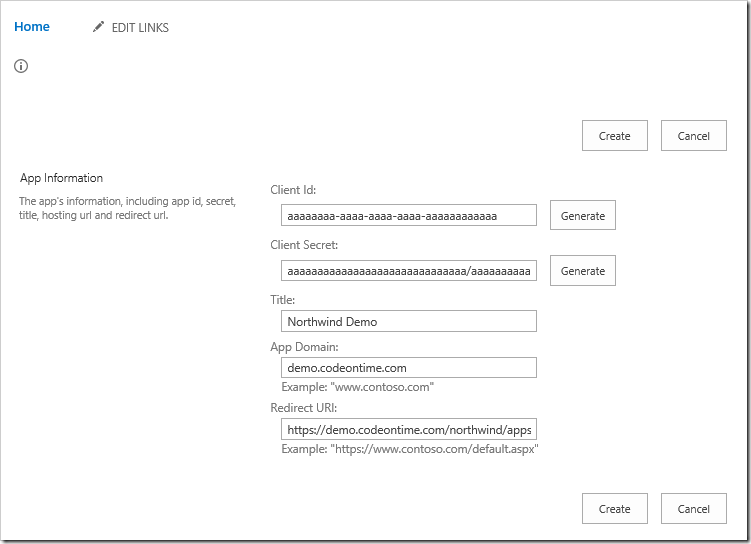751x544 pixels.
Task: Click the Redirect URI input field
Action: click(x=409, y=429)
